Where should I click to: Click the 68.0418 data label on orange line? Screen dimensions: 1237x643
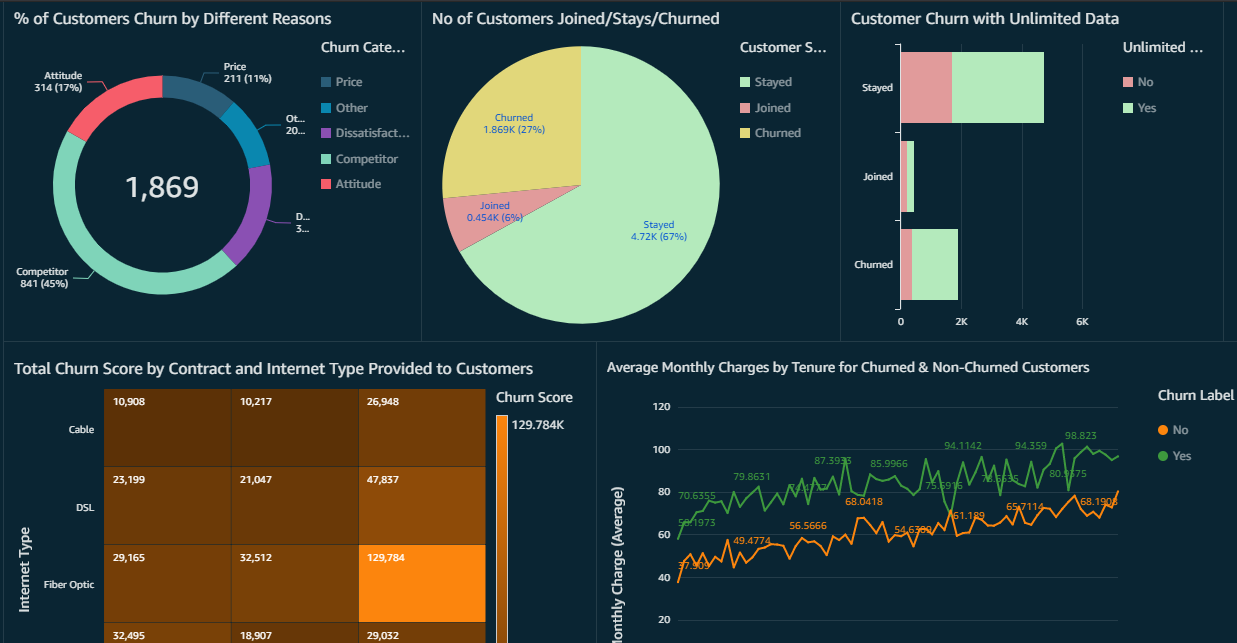pyautogui.click(x=864, y=501)
